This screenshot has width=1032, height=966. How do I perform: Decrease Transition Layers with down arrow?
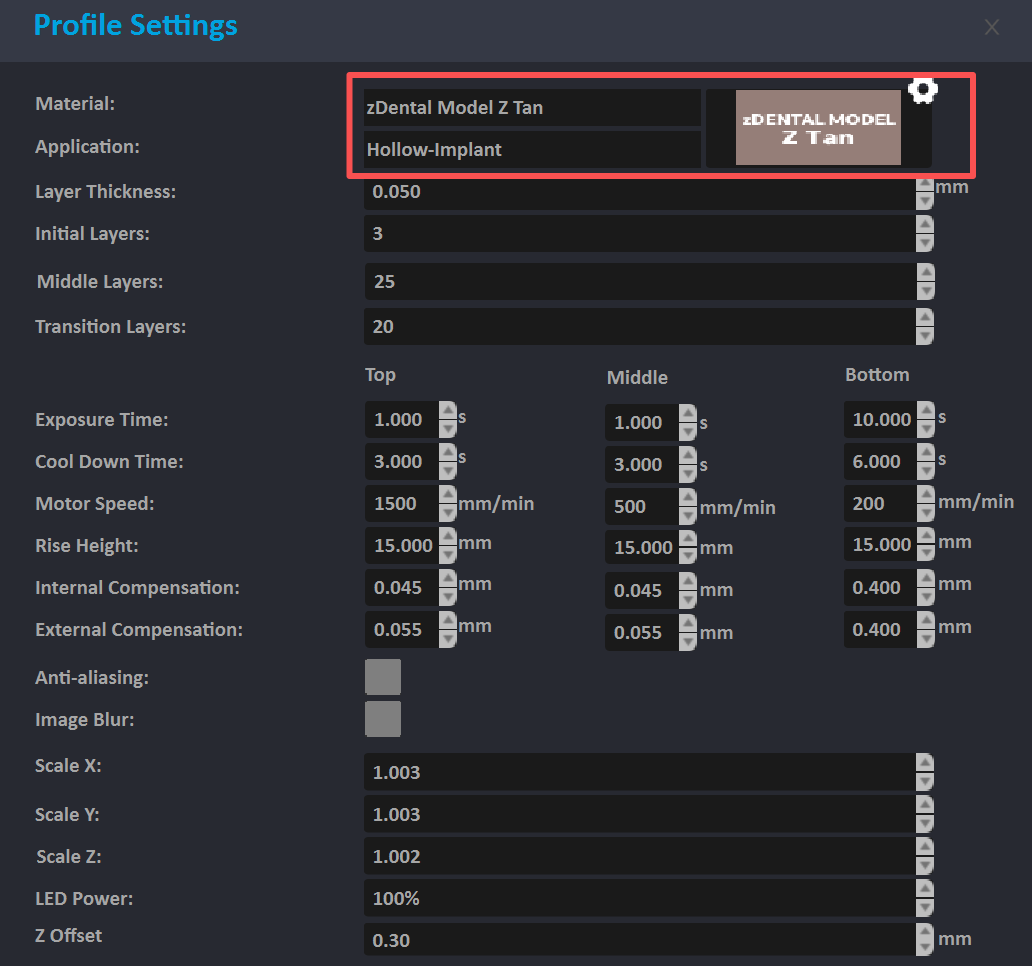(925, 336)
